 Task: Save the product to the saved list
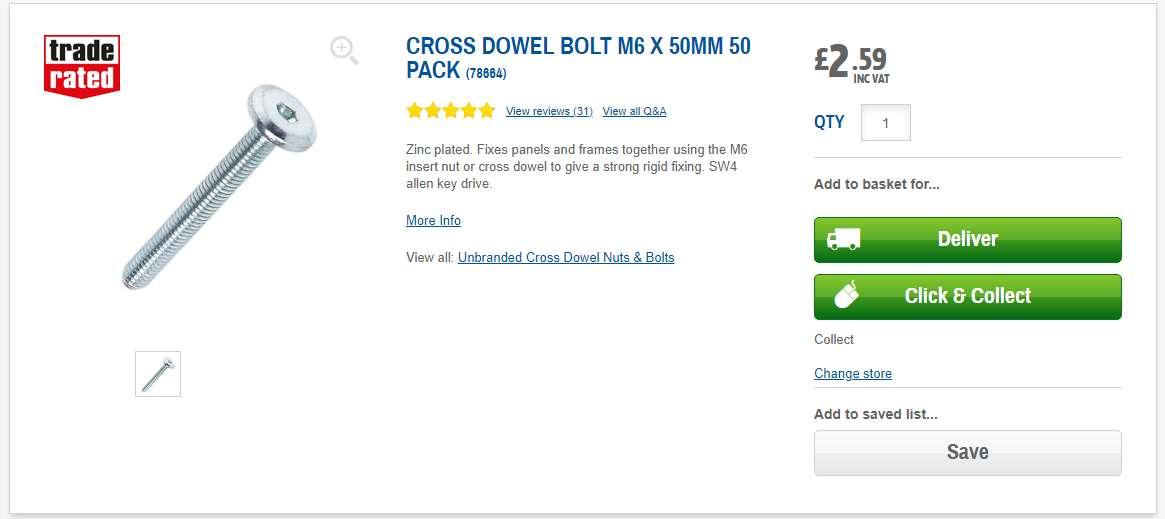[x=967, y=453]
